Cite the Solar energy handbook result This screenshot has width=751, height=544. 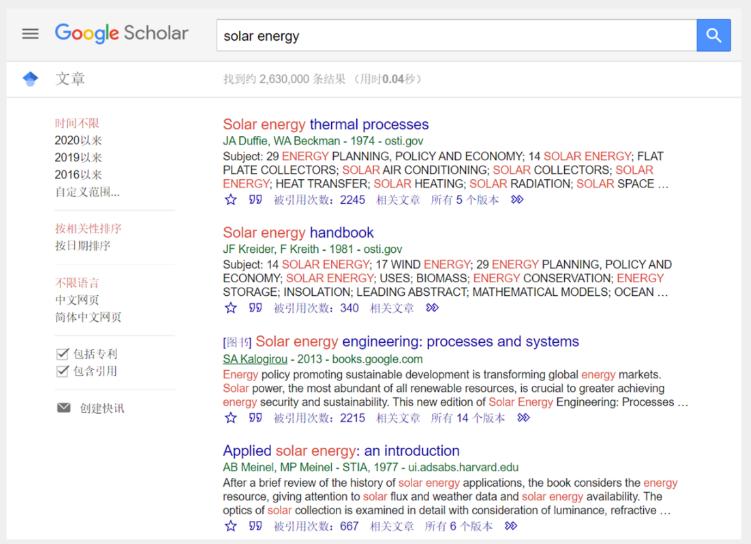click(255, 308)
